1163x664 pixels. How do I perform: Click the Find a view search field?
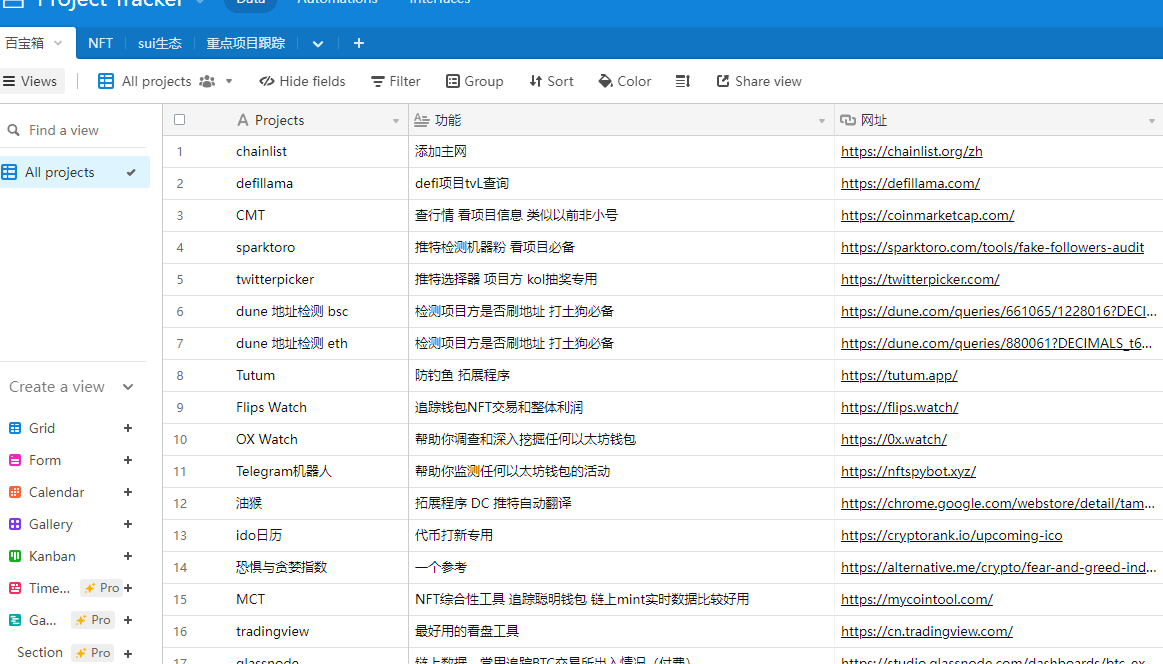[x=74, y=130]
